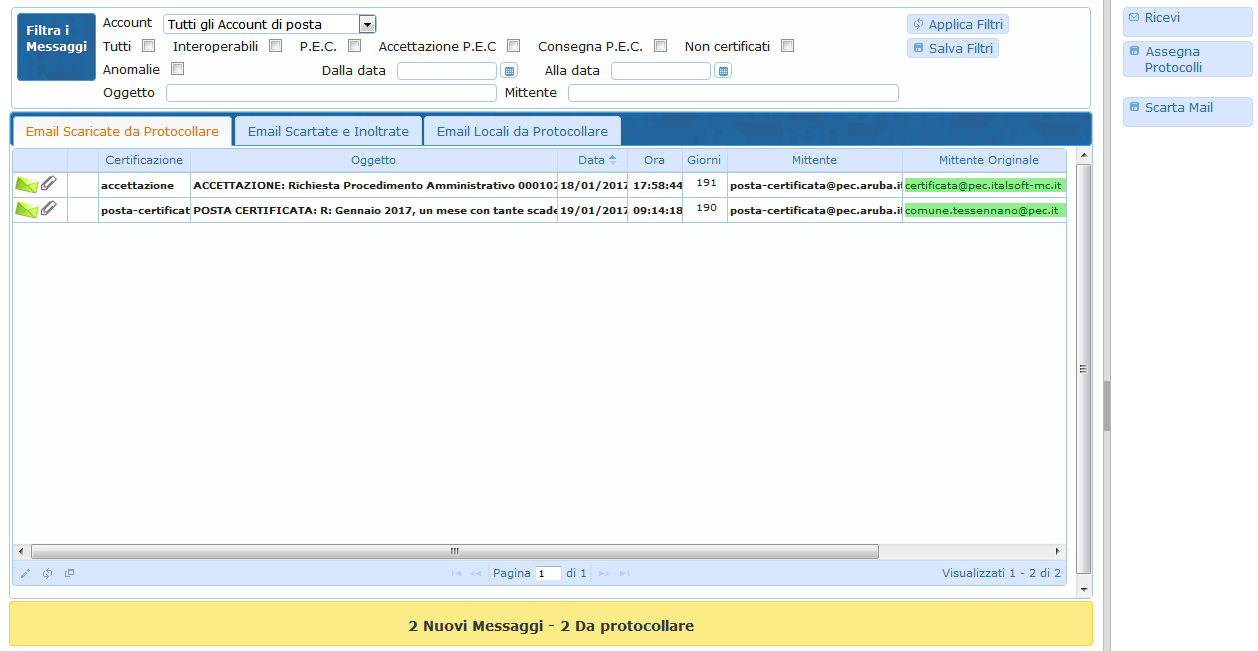This screenshot has width=1258, height=651.
Task: Click the envelope icon of POSTA CERTIFICATA row
Action: [x=26, y=210]
